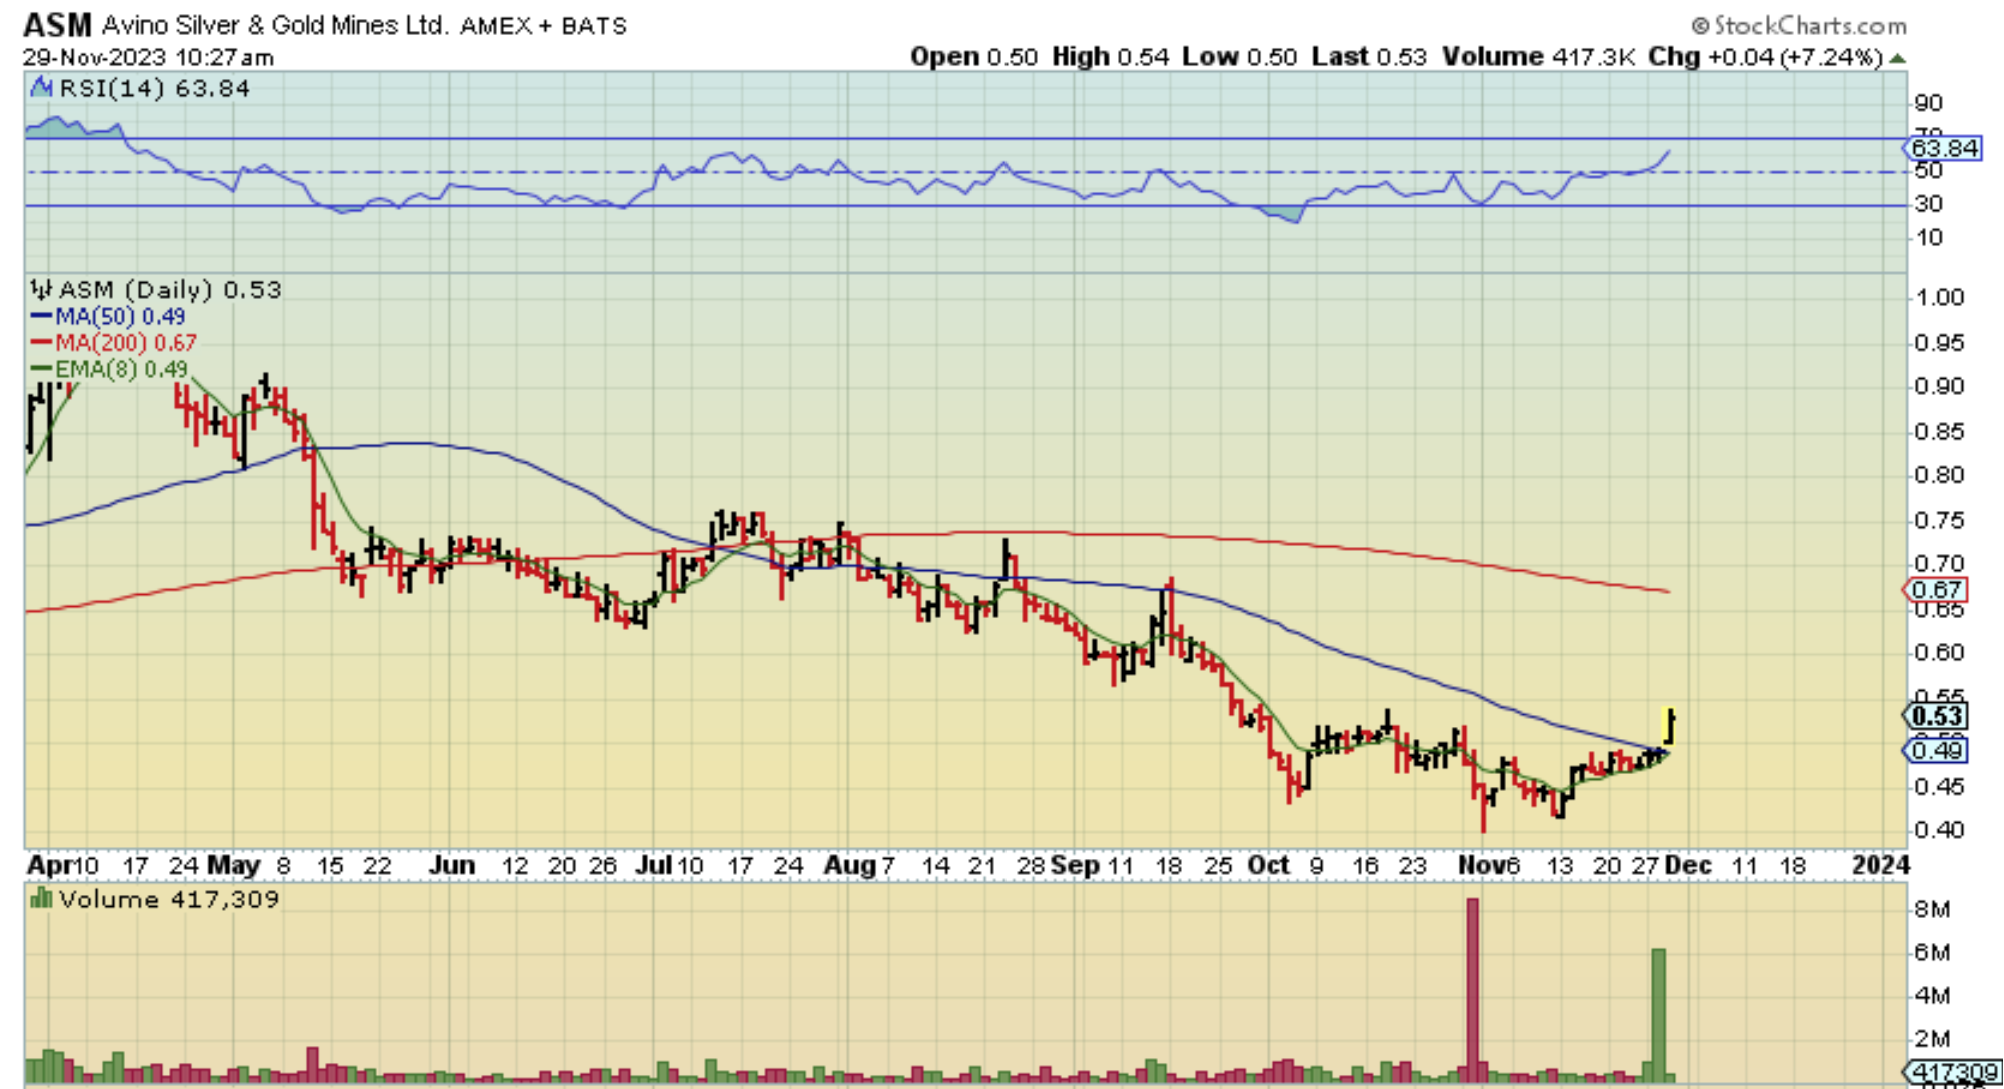Click the green up-arrow beside the Chg value
Screen dimensions: 2004x1089
1898,58
